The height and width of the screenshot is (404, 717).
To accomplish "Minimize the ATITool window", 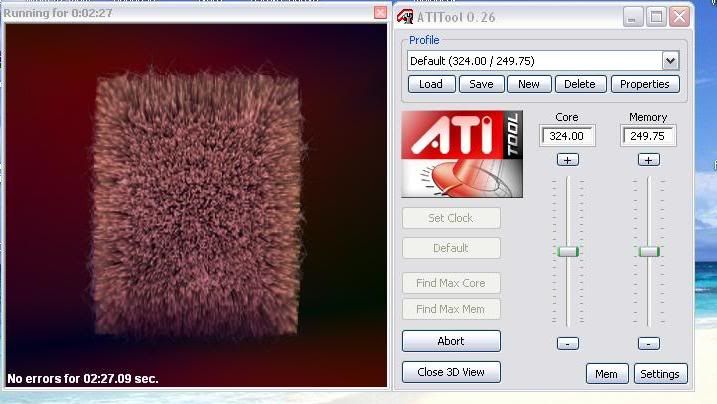I will [633, 17].
